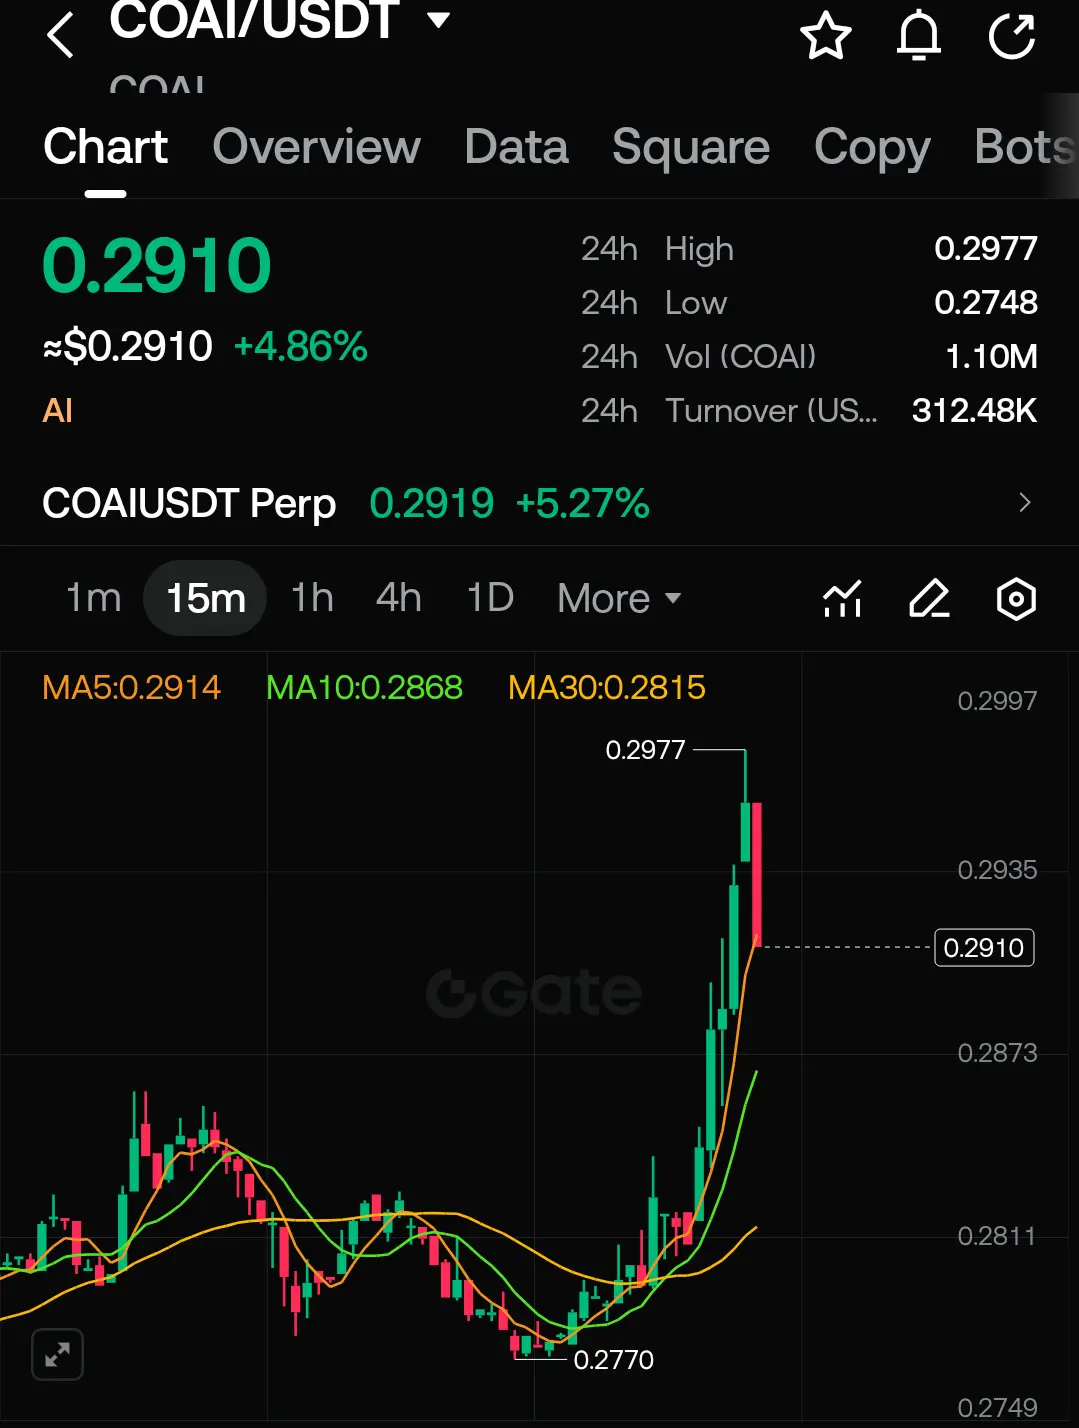
Task: Switch to the Overview tab
Action: coord(316,147)
